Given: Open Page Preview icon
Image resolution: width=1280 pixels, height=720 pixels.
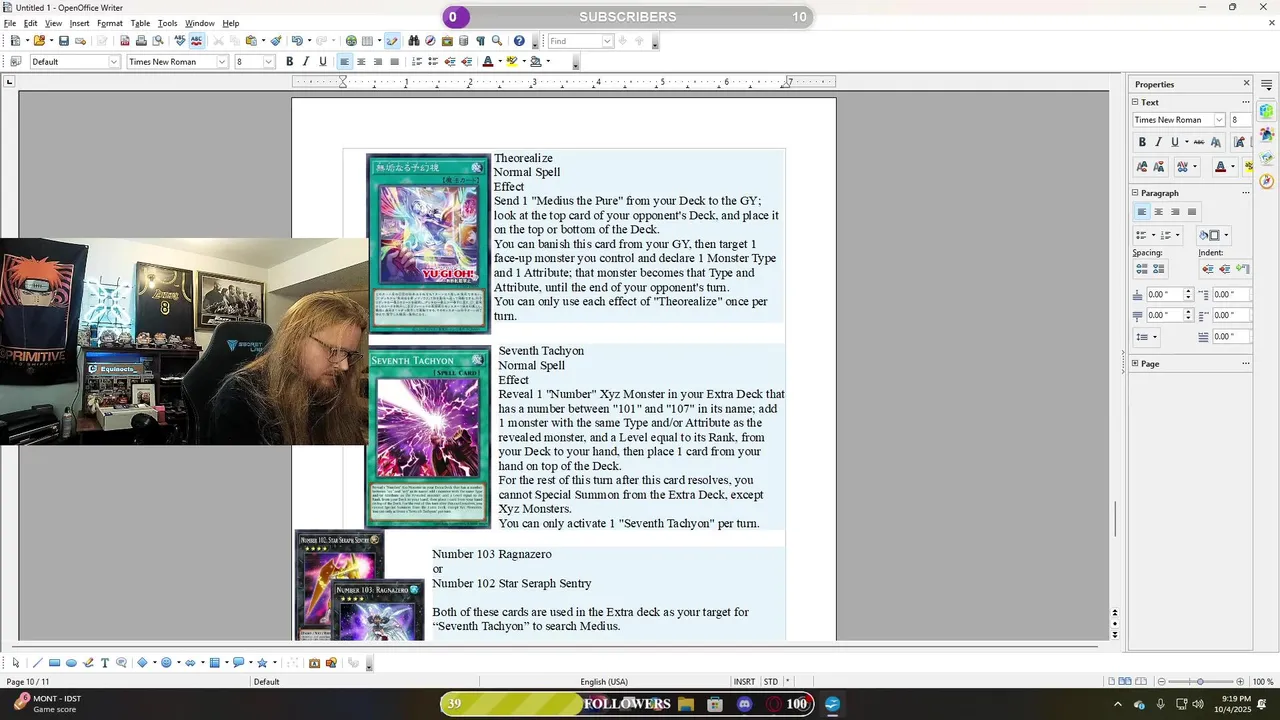Looking at the screenshot, I should (x=157, y=41).
